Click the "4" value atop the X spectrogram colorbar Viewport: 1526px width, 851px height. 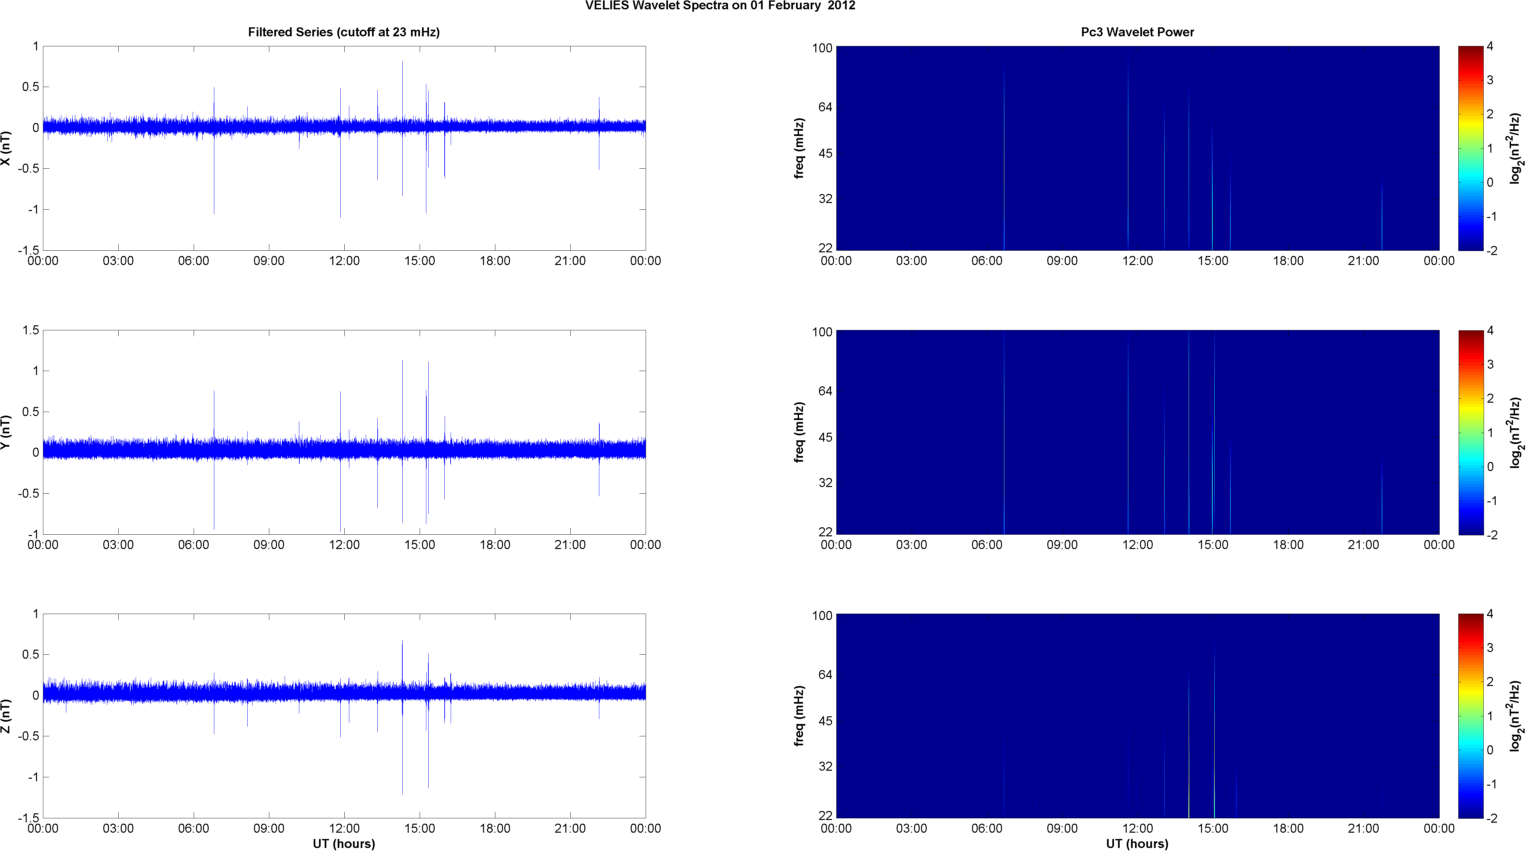(x=1490, y=46)
